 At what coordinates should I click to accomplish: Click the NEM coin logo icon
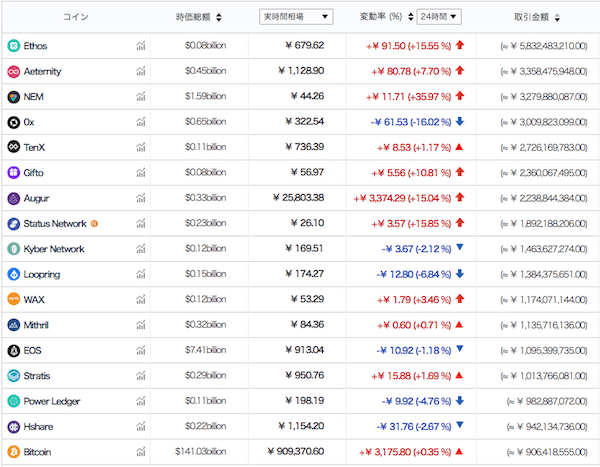(13, 97)
